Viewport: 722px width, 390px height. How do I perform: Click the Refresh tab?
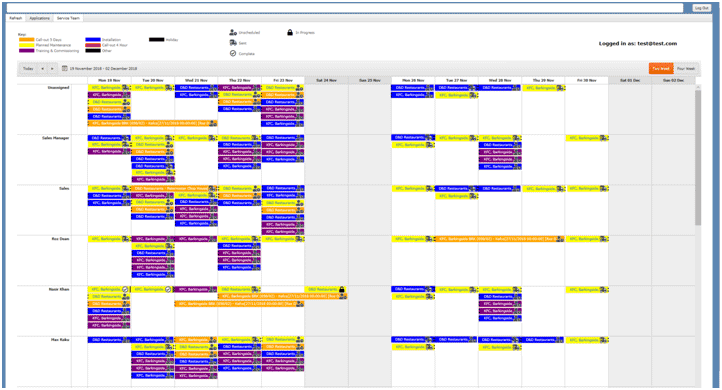[16, 18]
